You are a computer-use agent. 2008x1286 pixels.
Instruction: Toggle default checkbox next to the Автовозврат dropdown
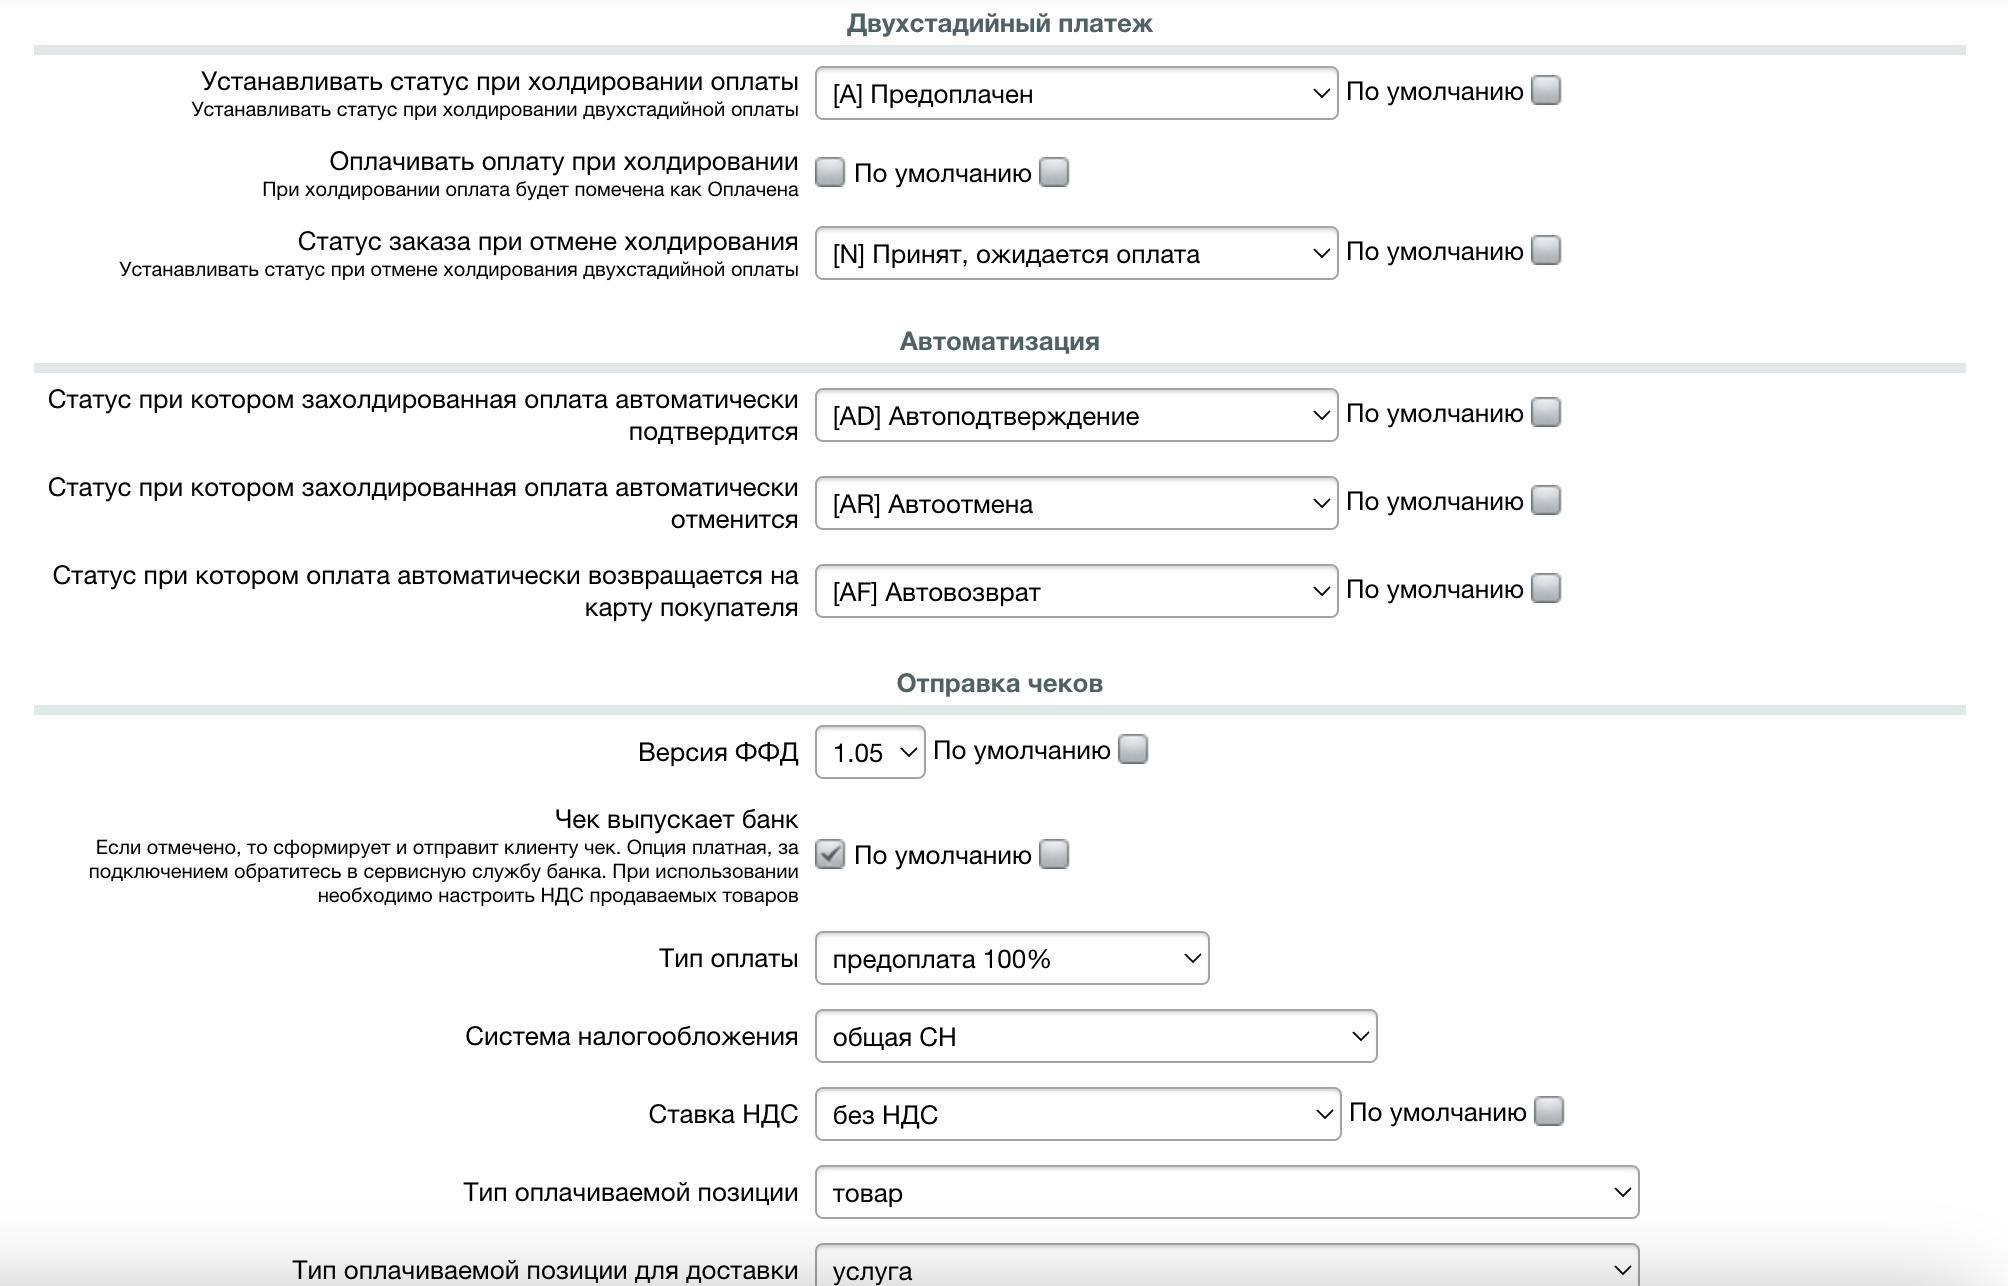pyautogui.click(x=1546, y=589)
